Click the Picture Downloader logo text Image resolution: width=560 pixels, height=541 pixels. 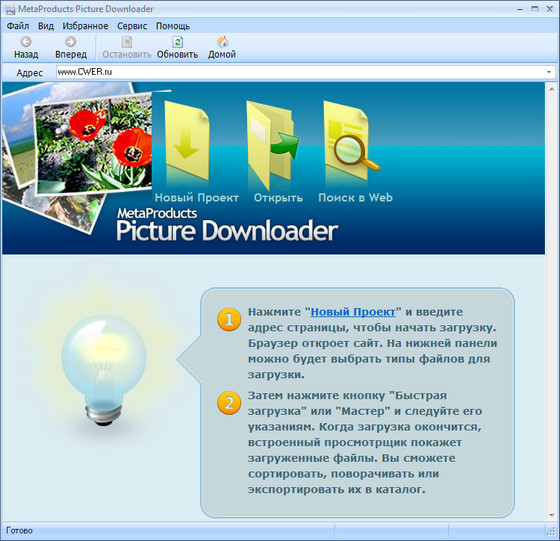pos(227,230)
